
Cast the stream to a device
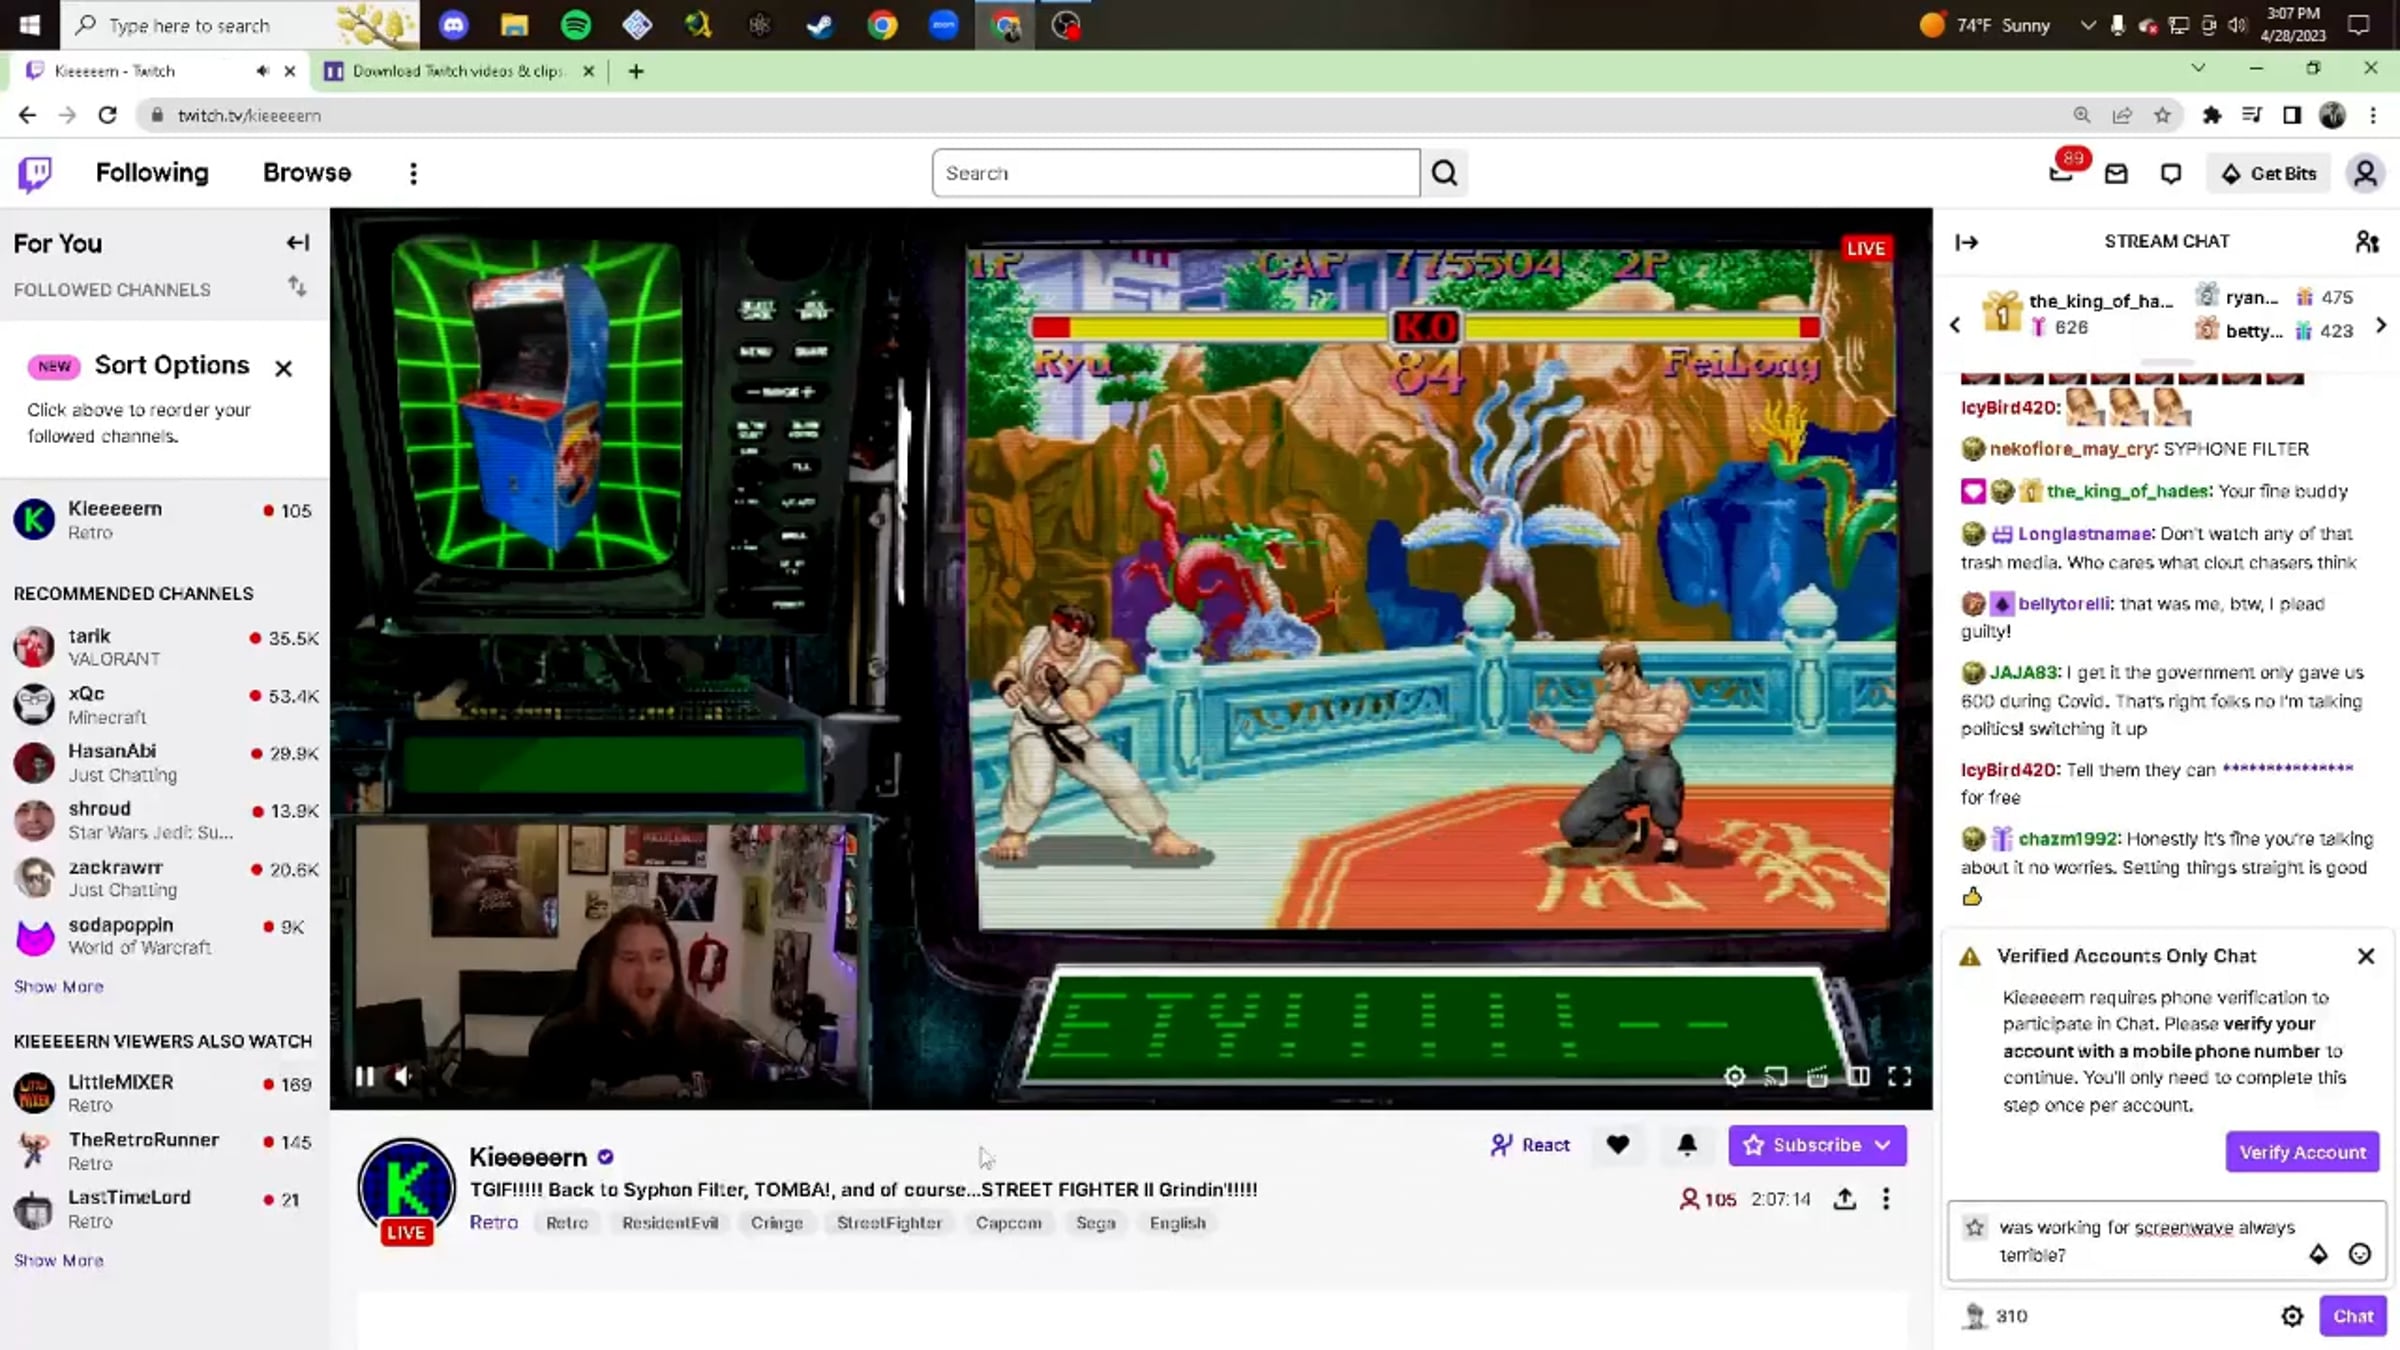pyautogui.click(x=1776, y=1076)
